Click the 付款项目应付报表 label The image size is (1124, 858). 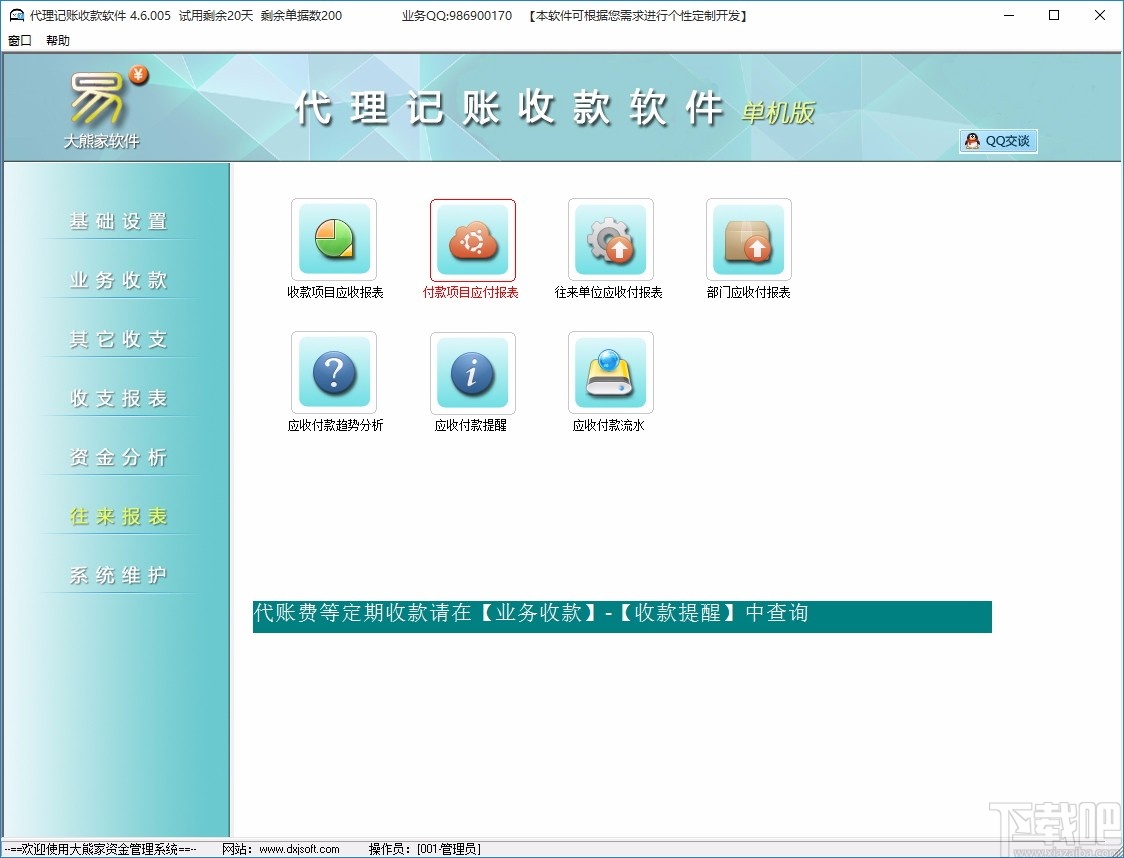pyautogui.click(x=471, y=292)
